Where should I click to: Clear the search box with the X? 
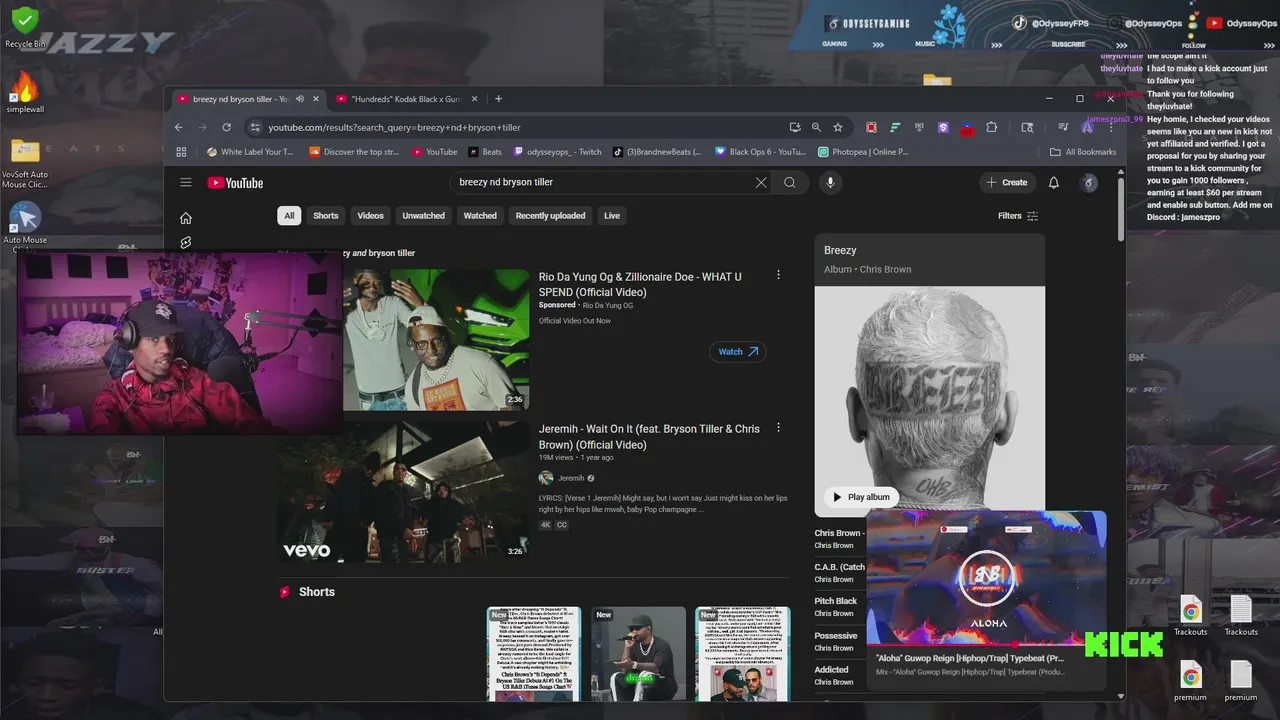[x=761, y=182]
